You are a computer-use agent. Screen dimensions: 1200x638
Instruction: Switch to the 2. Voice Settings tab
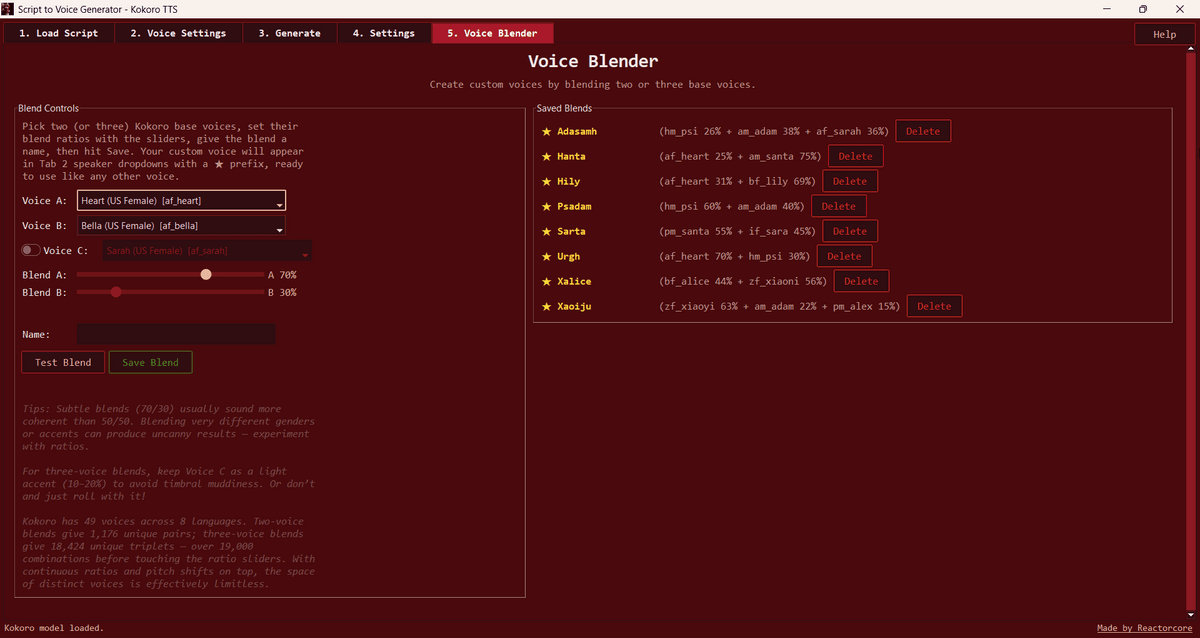tap(179, 33)
